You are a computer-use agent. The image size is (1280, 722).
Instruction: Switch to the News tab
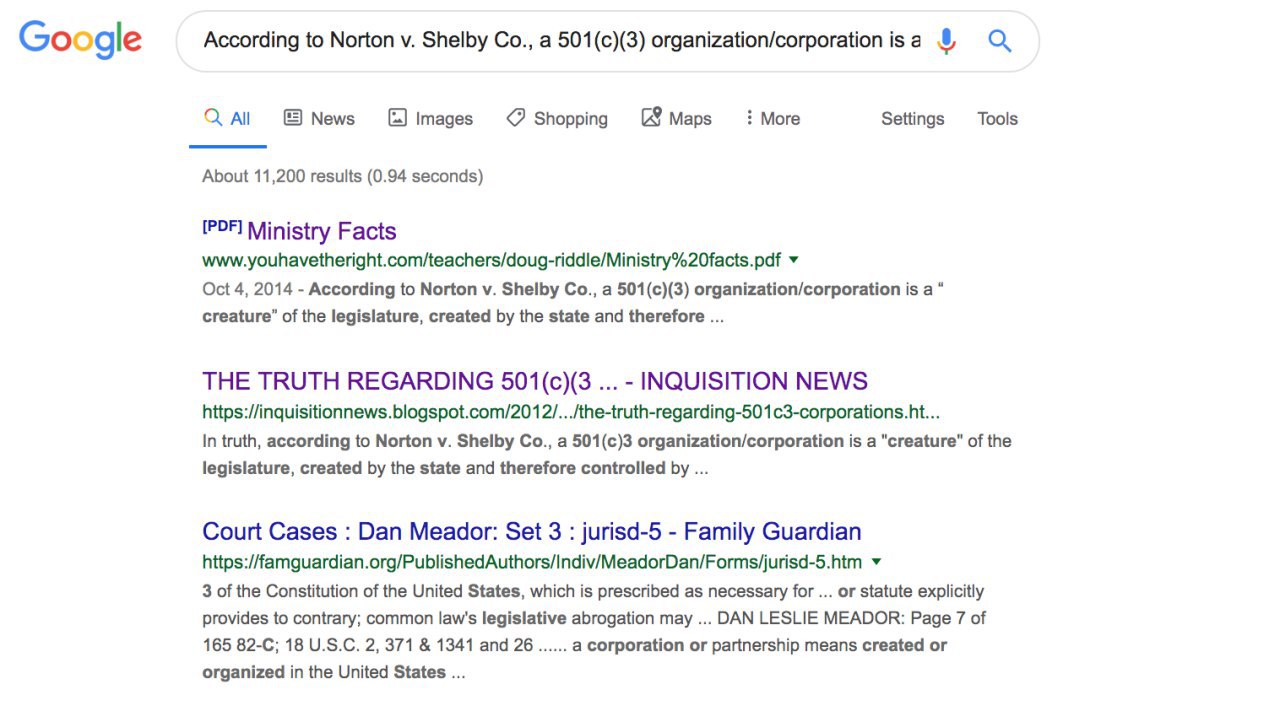(x=319, y=119)
